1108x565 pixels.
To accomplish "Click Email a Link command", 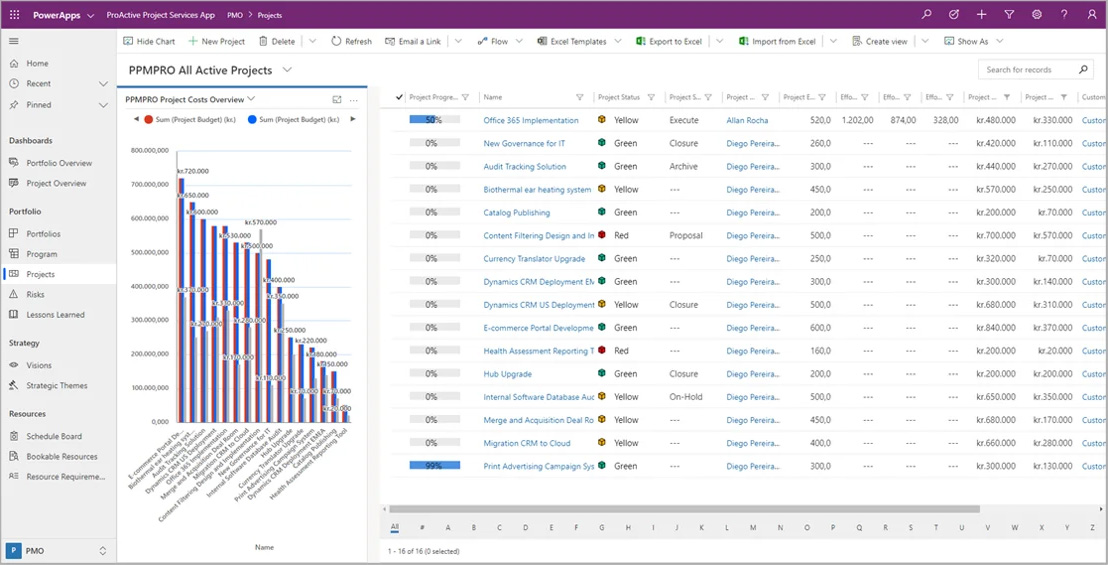I will [413, 42].
